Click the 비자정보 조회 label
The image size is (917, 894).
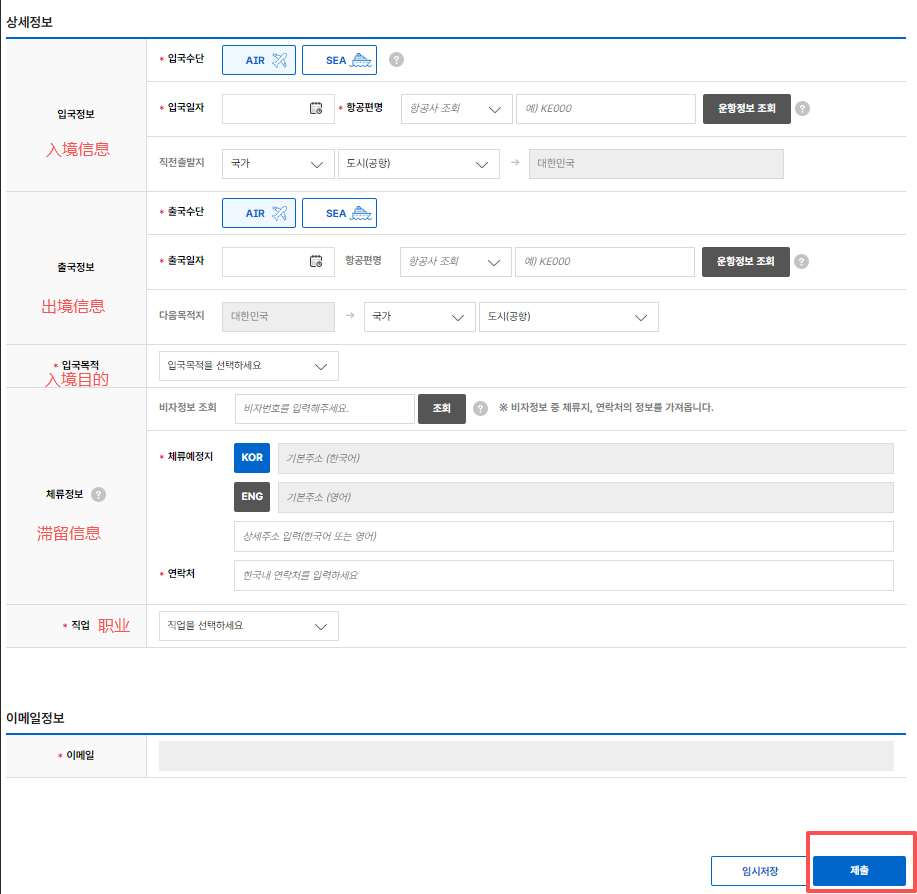(188, 408)
